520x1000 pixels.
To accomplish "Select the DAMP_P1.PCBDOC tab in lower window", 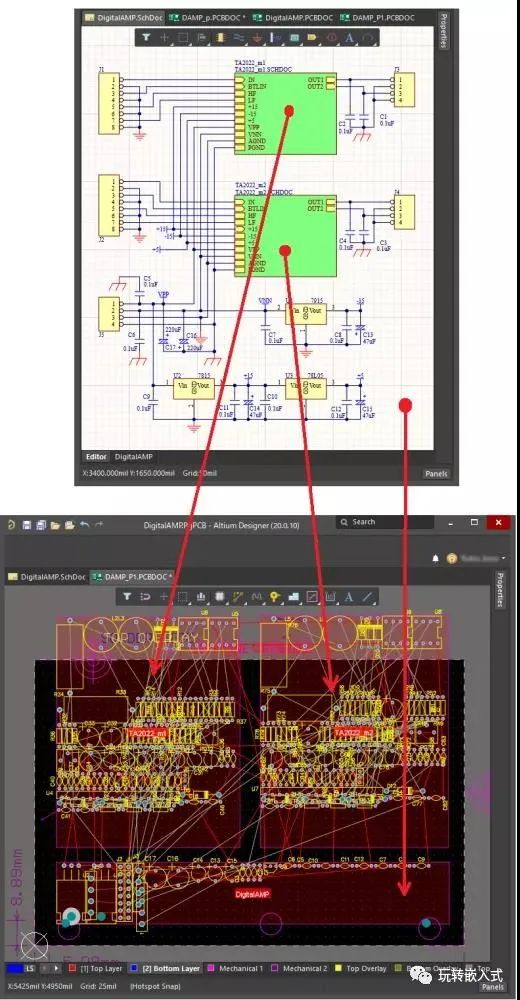I will (x=131, y=577).
